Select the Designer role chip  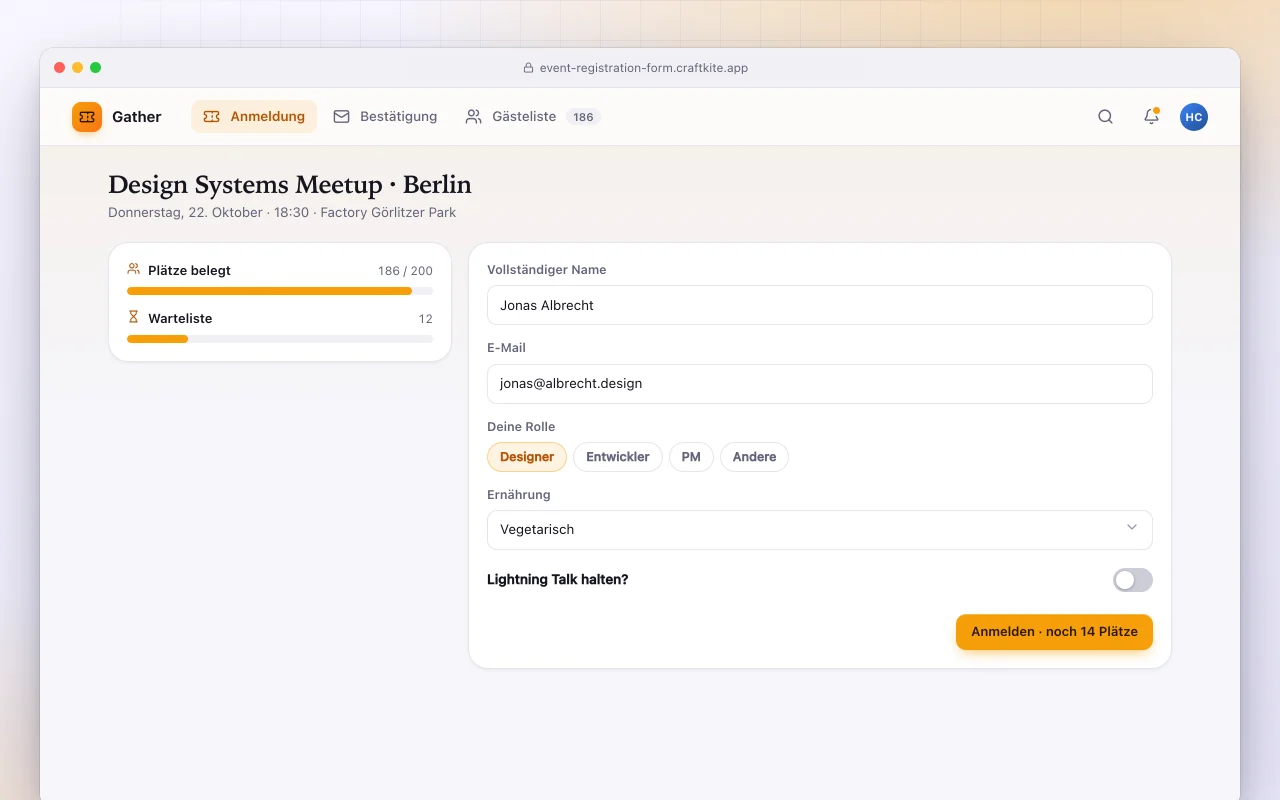[527, 457]
